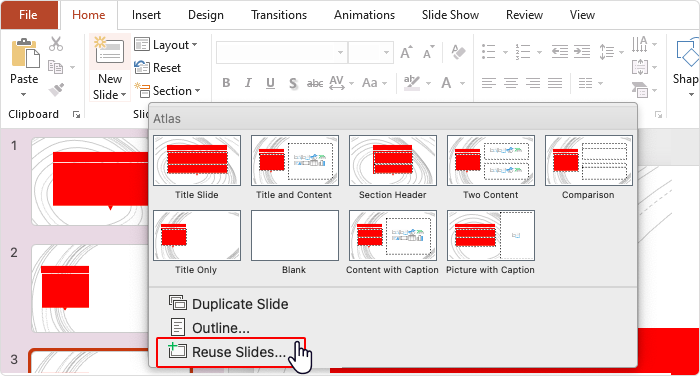
Task: Click the Cut scissors icon
Action: [56, 44]
